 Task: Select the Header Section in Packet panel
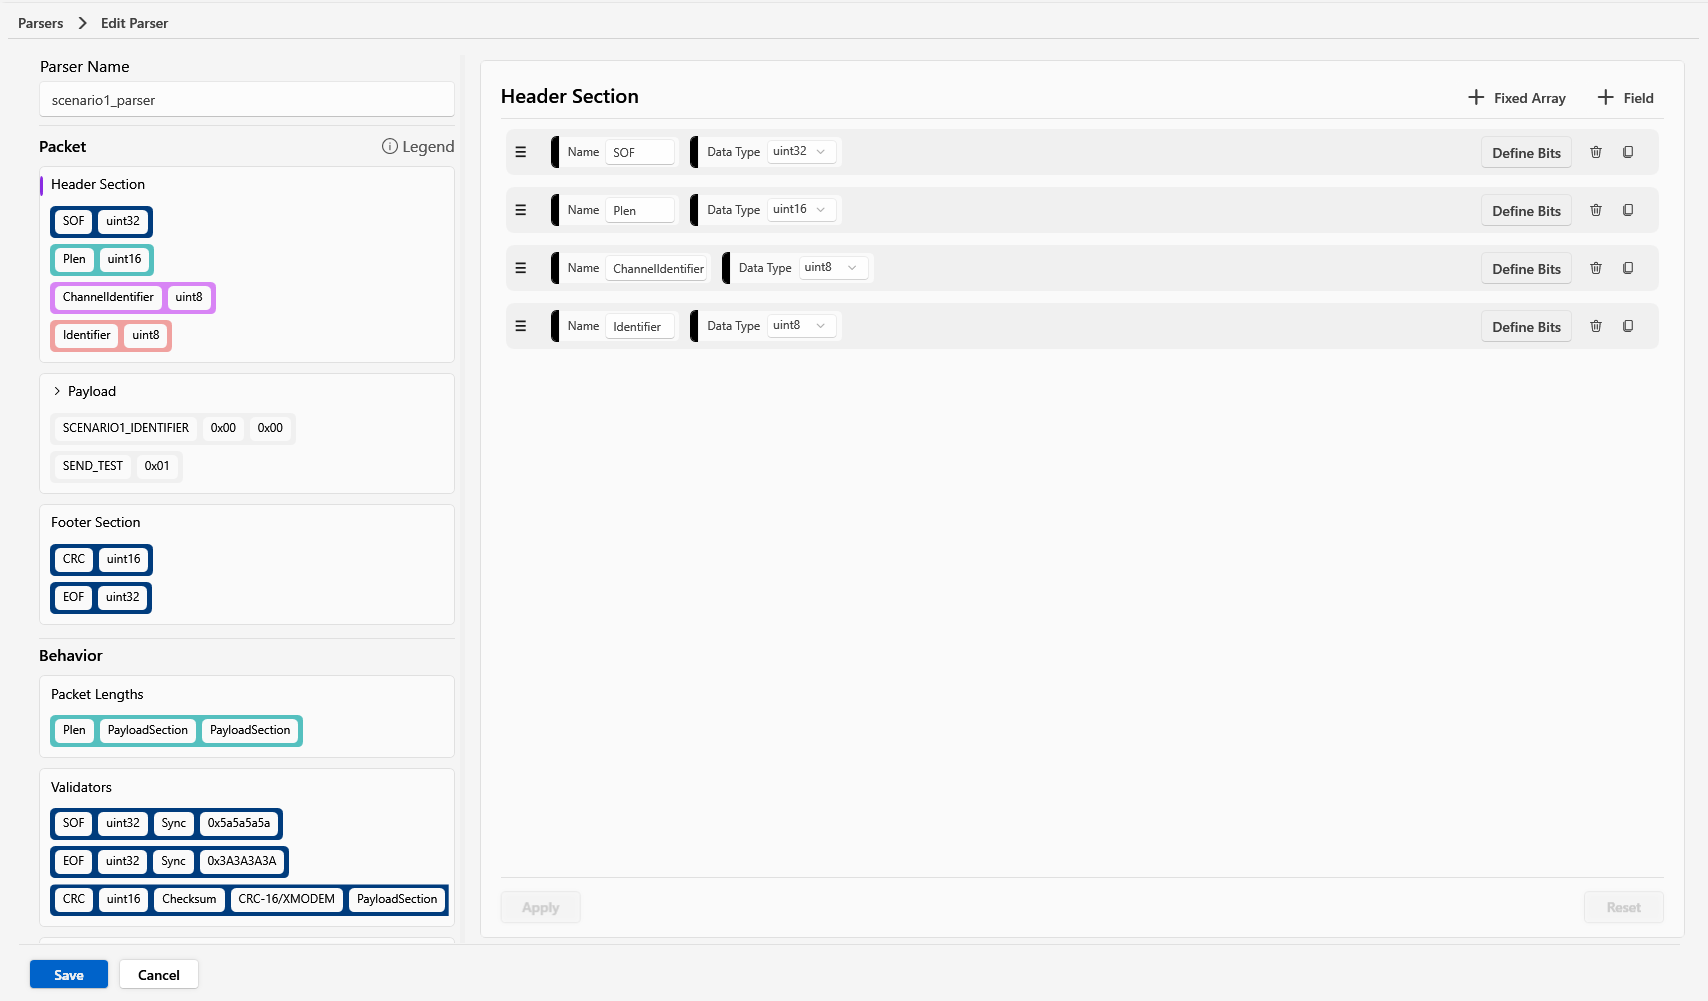pyautogui.click(x=98, y=184)
